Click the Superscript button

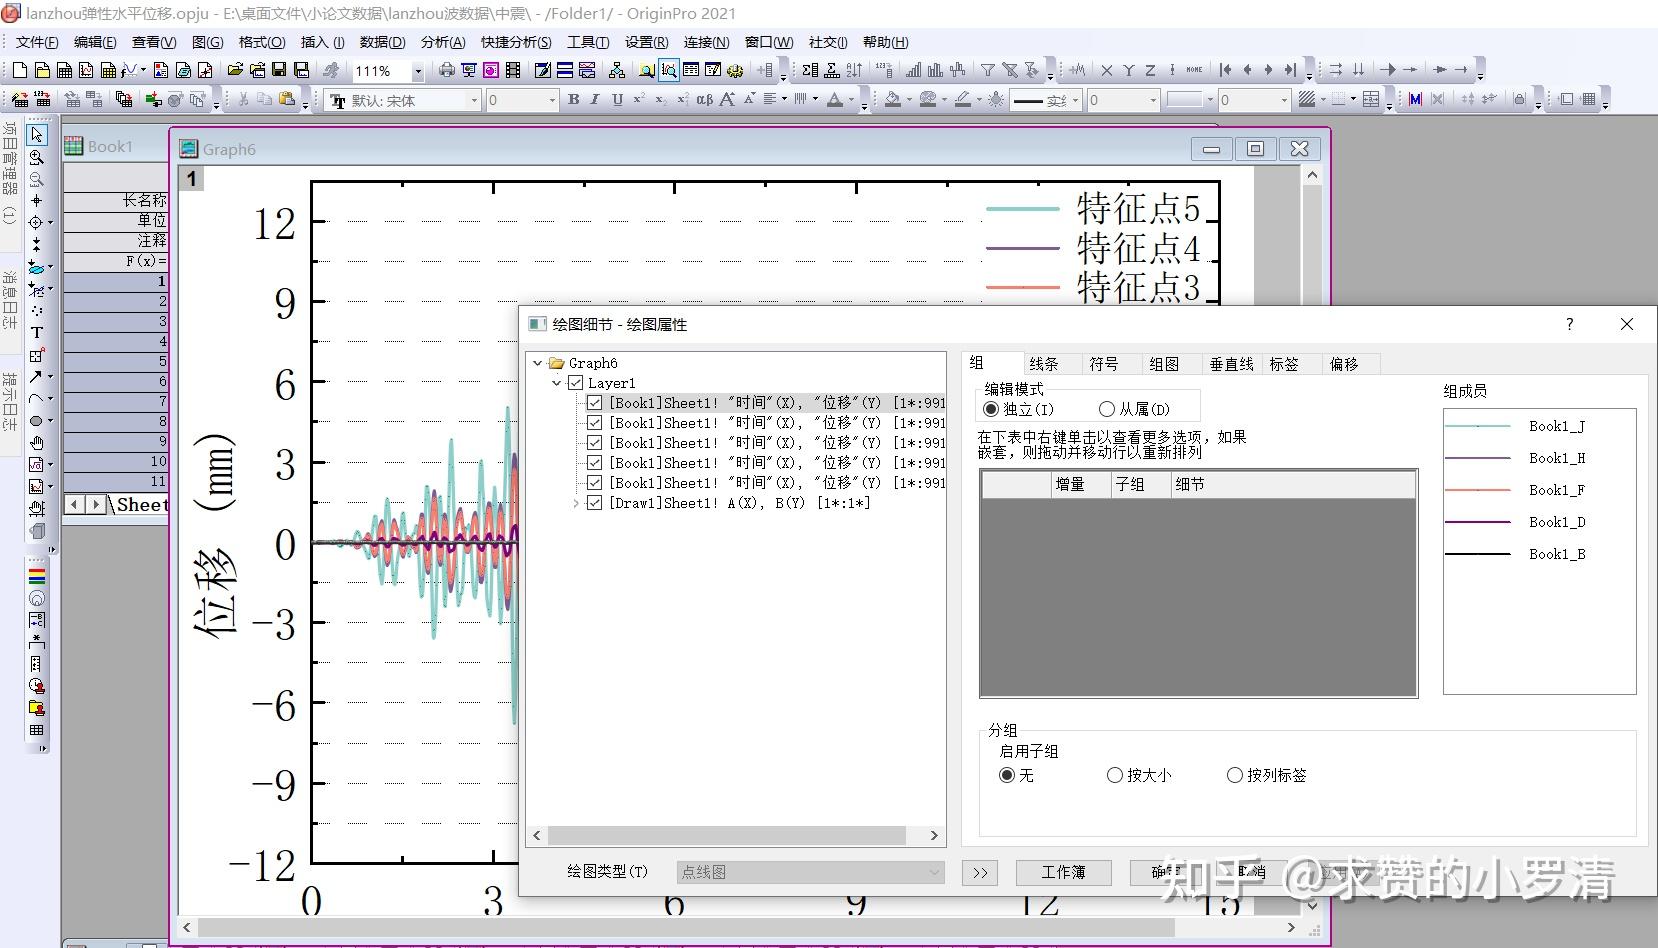[x=638, y=99]
